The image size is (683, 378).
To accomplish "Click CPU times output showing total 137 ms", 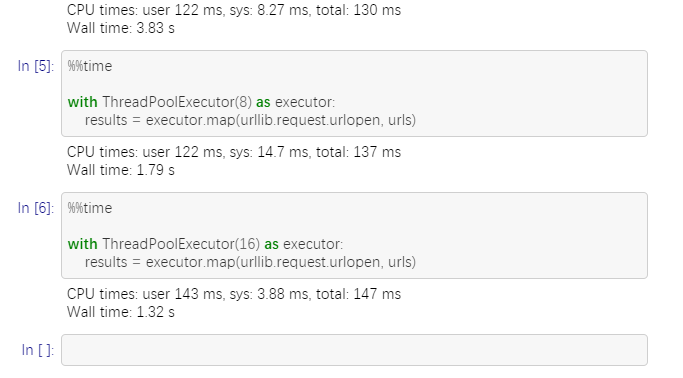I will click(234, 152).
